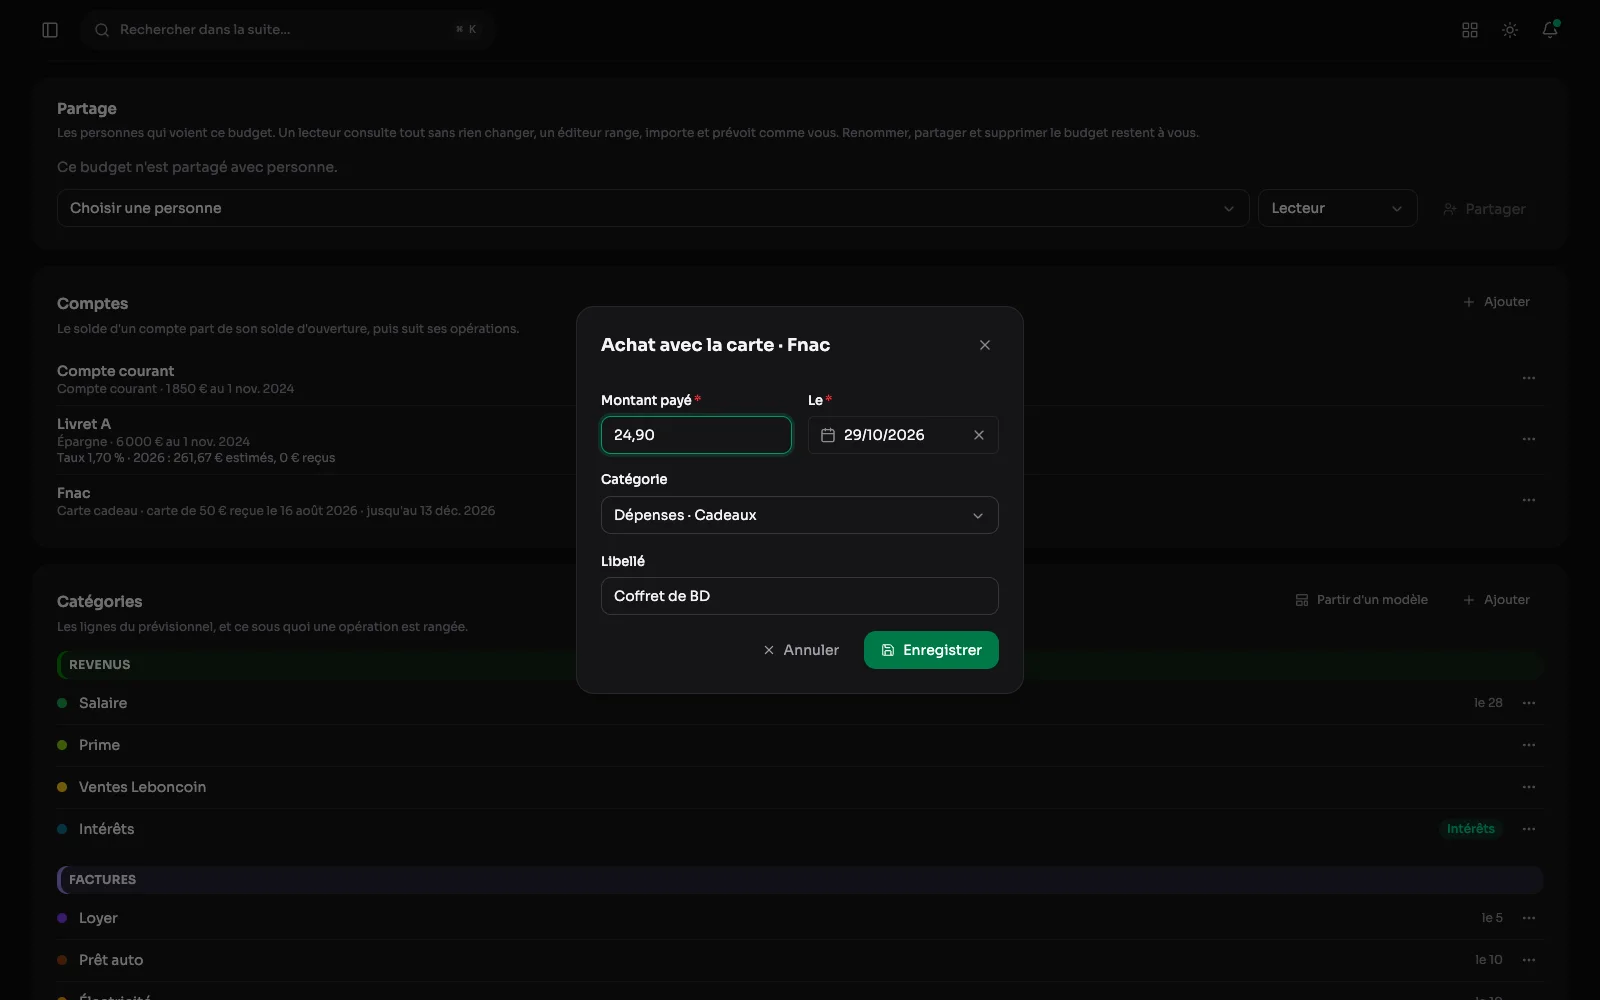1600x1000 pixels.
Task: Open options menu for Intérêts category
Action: (1529, 829)
